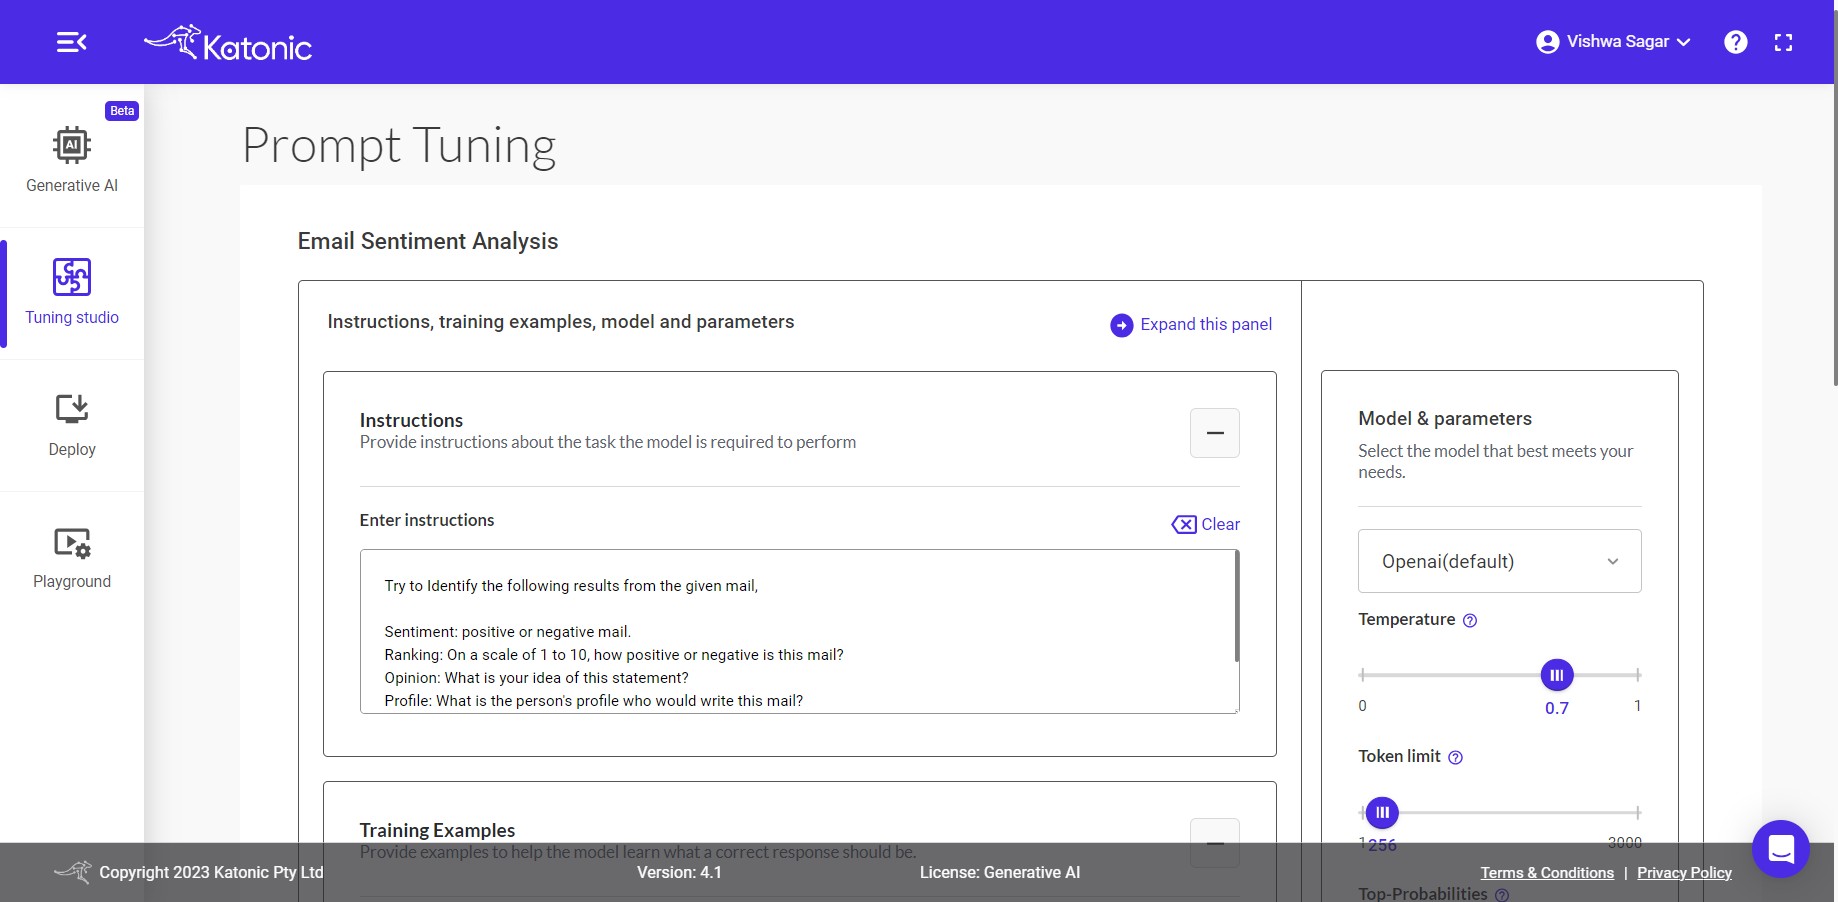Click the Beta badge
This screenshot has height=902, width=1838.
122,111
